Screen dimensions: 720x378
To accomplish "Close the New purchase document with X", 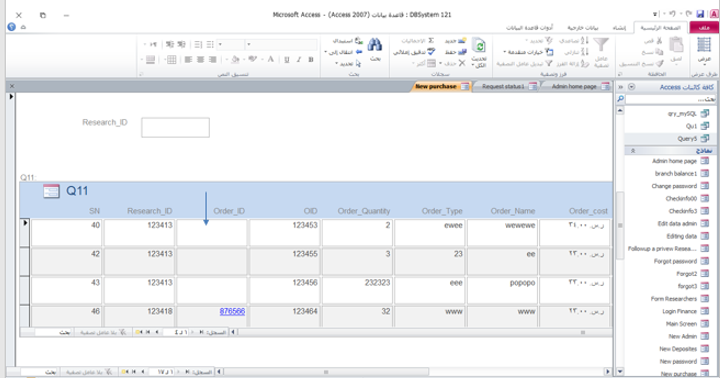I will (12, 86).
